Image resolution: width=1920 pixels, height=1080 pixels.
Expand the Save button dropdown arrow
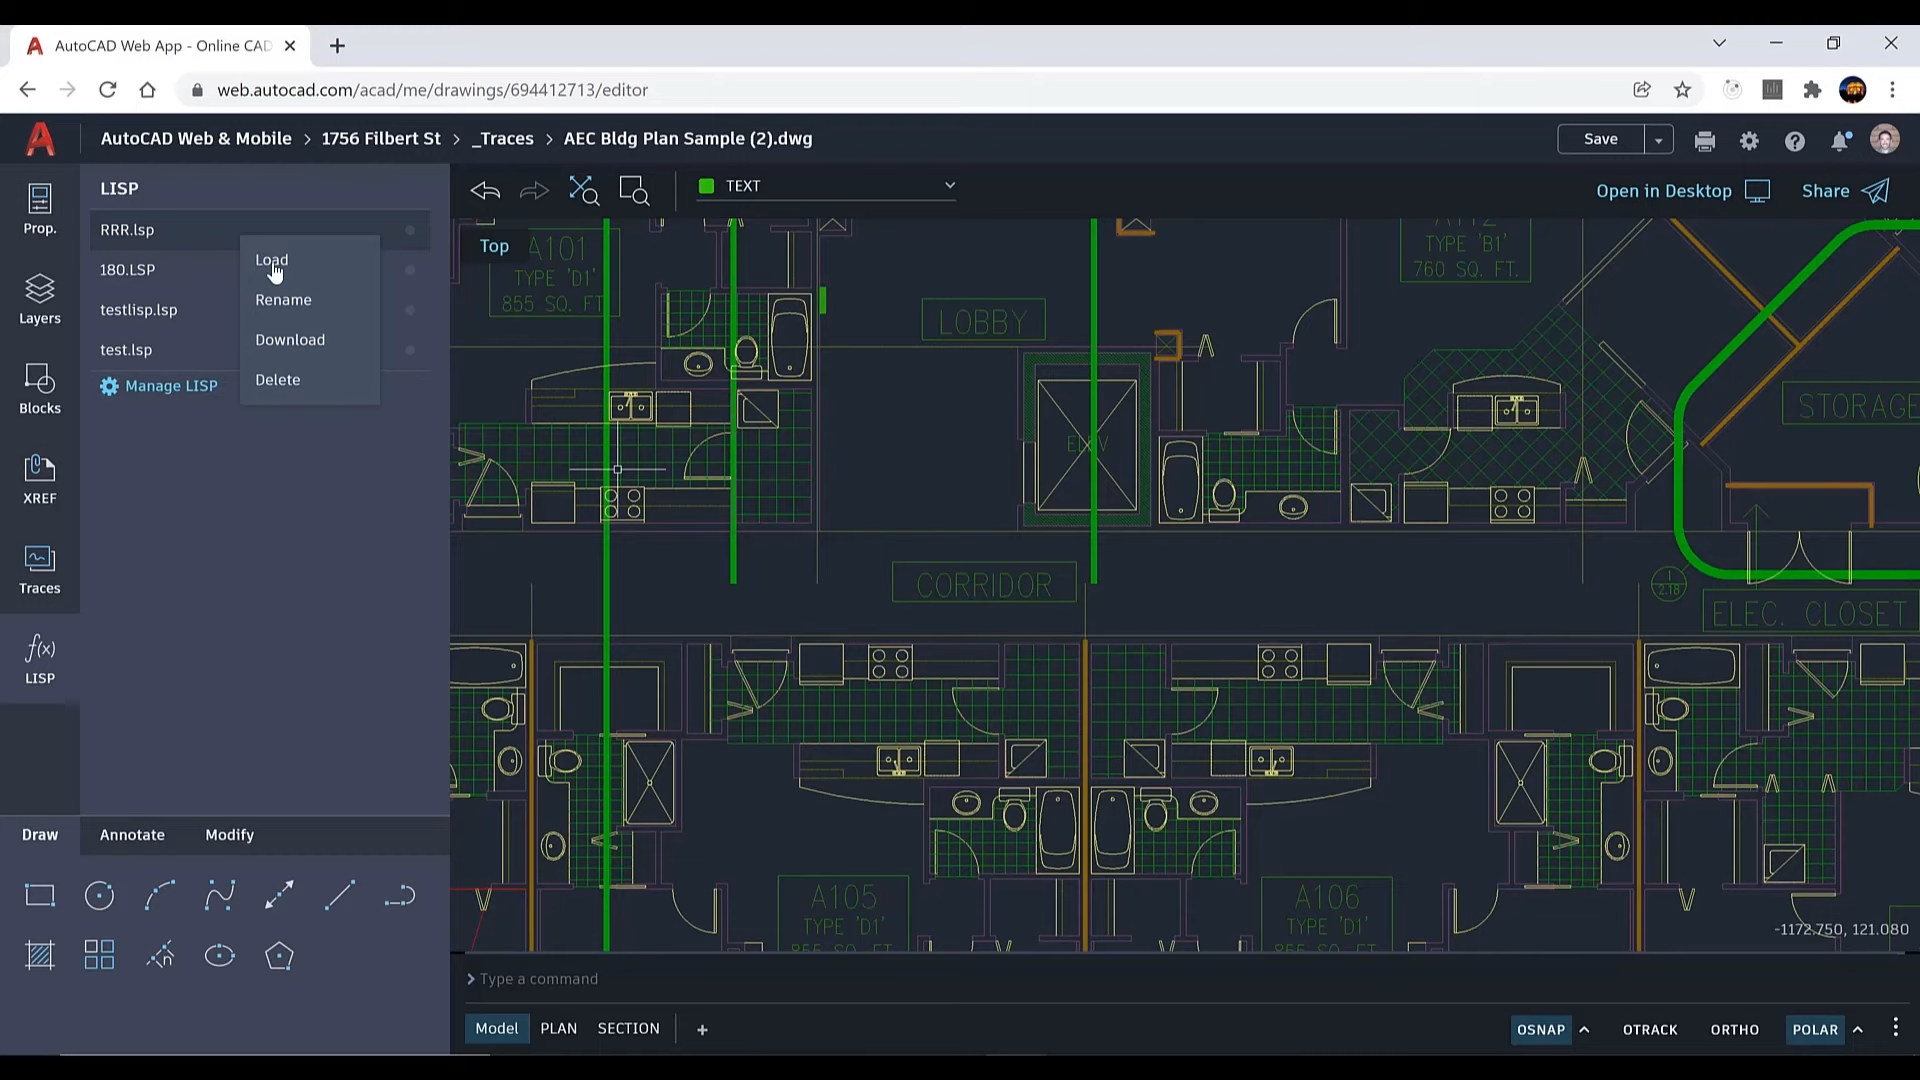[x=1658, y=138]
